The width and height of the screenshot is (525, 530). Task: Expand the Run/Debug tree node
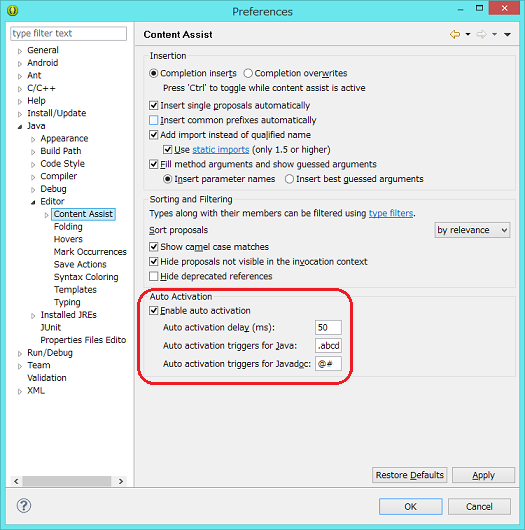tap(20, 354)
